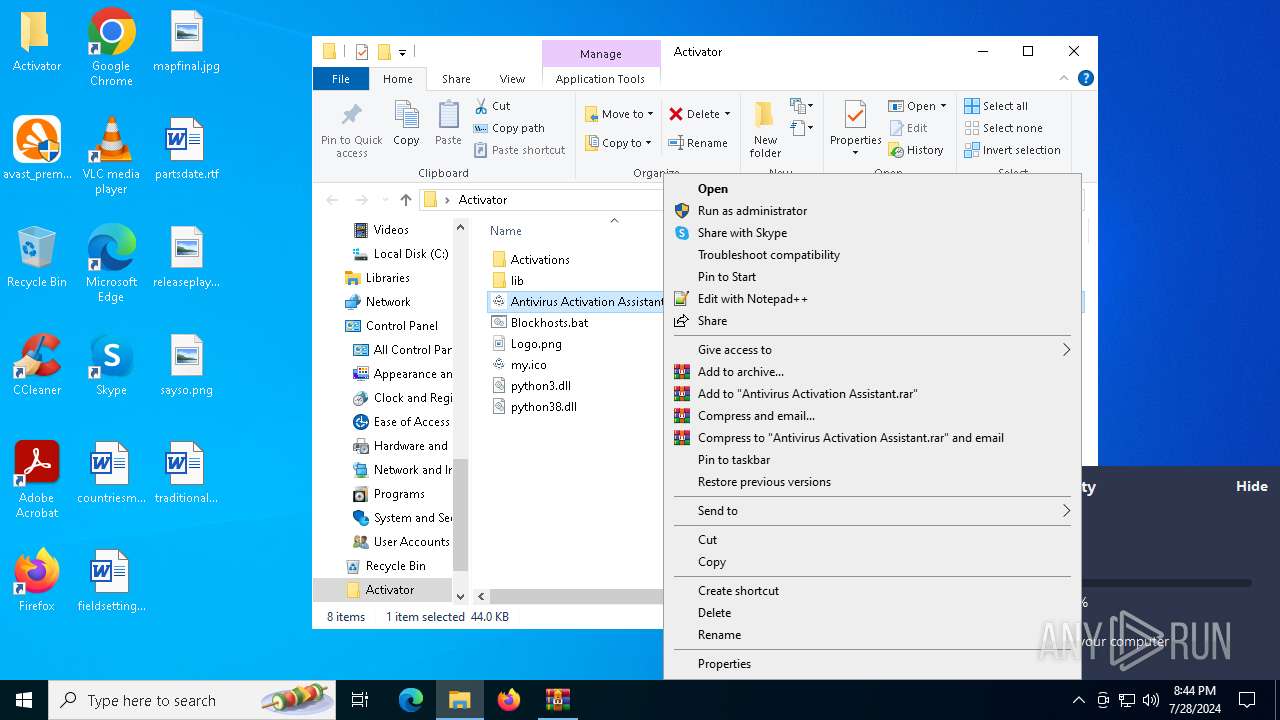Open CCleaner desktop shortcut
The image size is (1280, 720).
click(37, 365)
